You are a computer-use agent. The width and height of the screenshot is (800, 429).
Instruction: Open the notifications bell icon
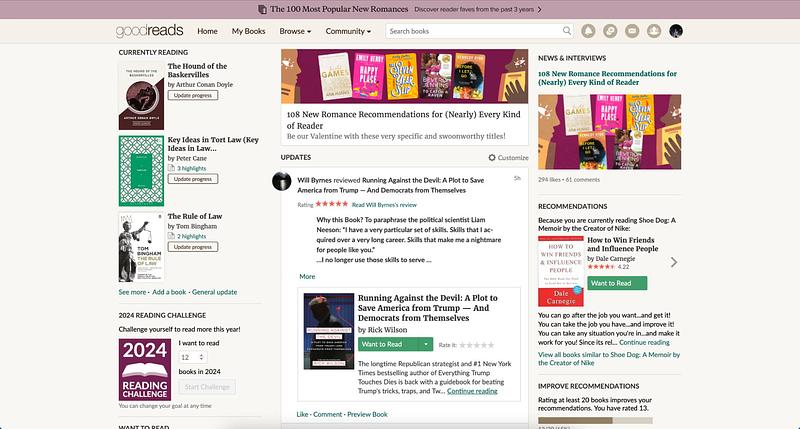point(589,31)
